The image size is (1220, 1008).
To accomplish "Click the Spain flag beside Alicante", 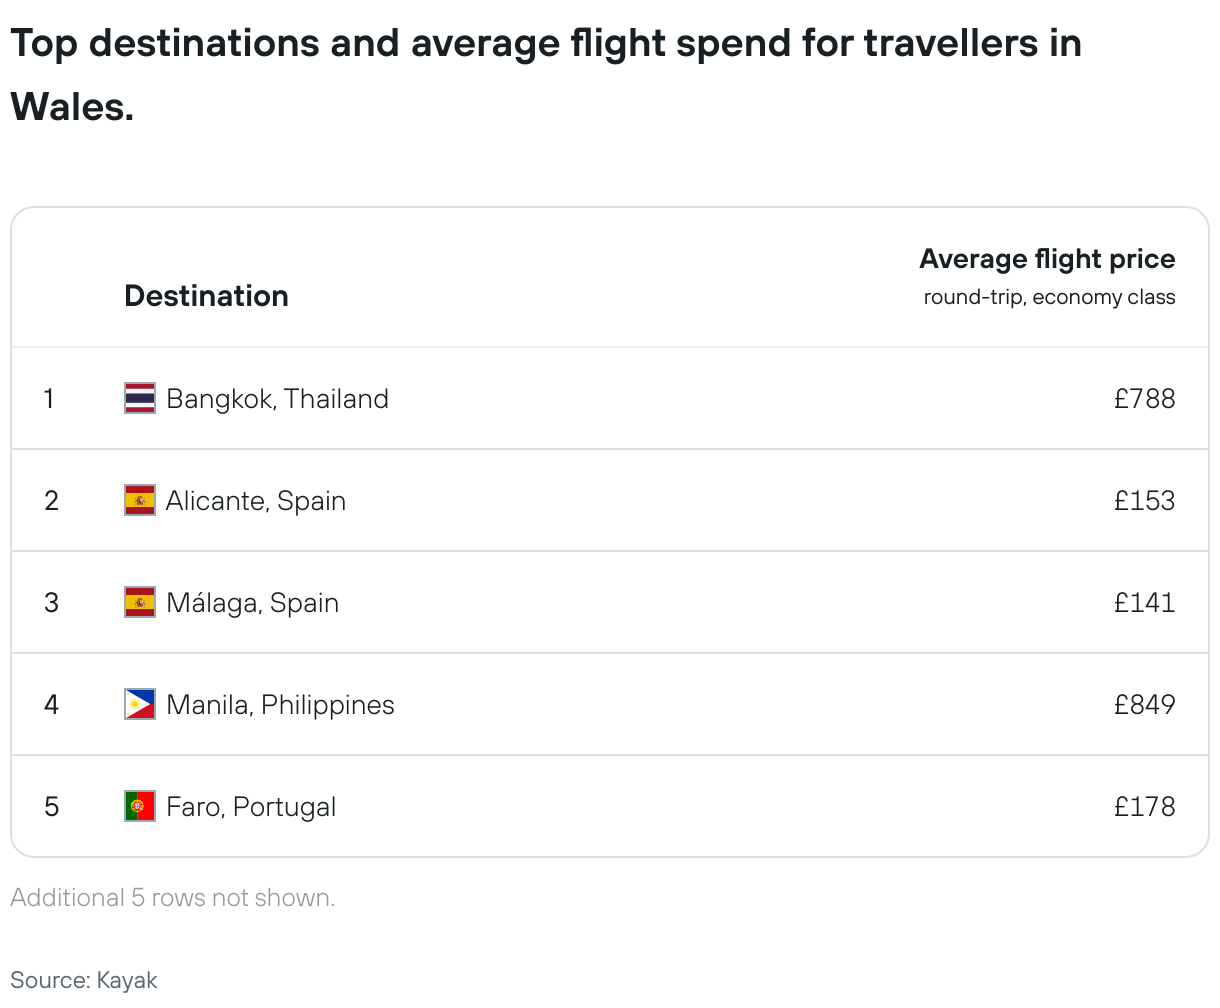I will tap(140, 500).
